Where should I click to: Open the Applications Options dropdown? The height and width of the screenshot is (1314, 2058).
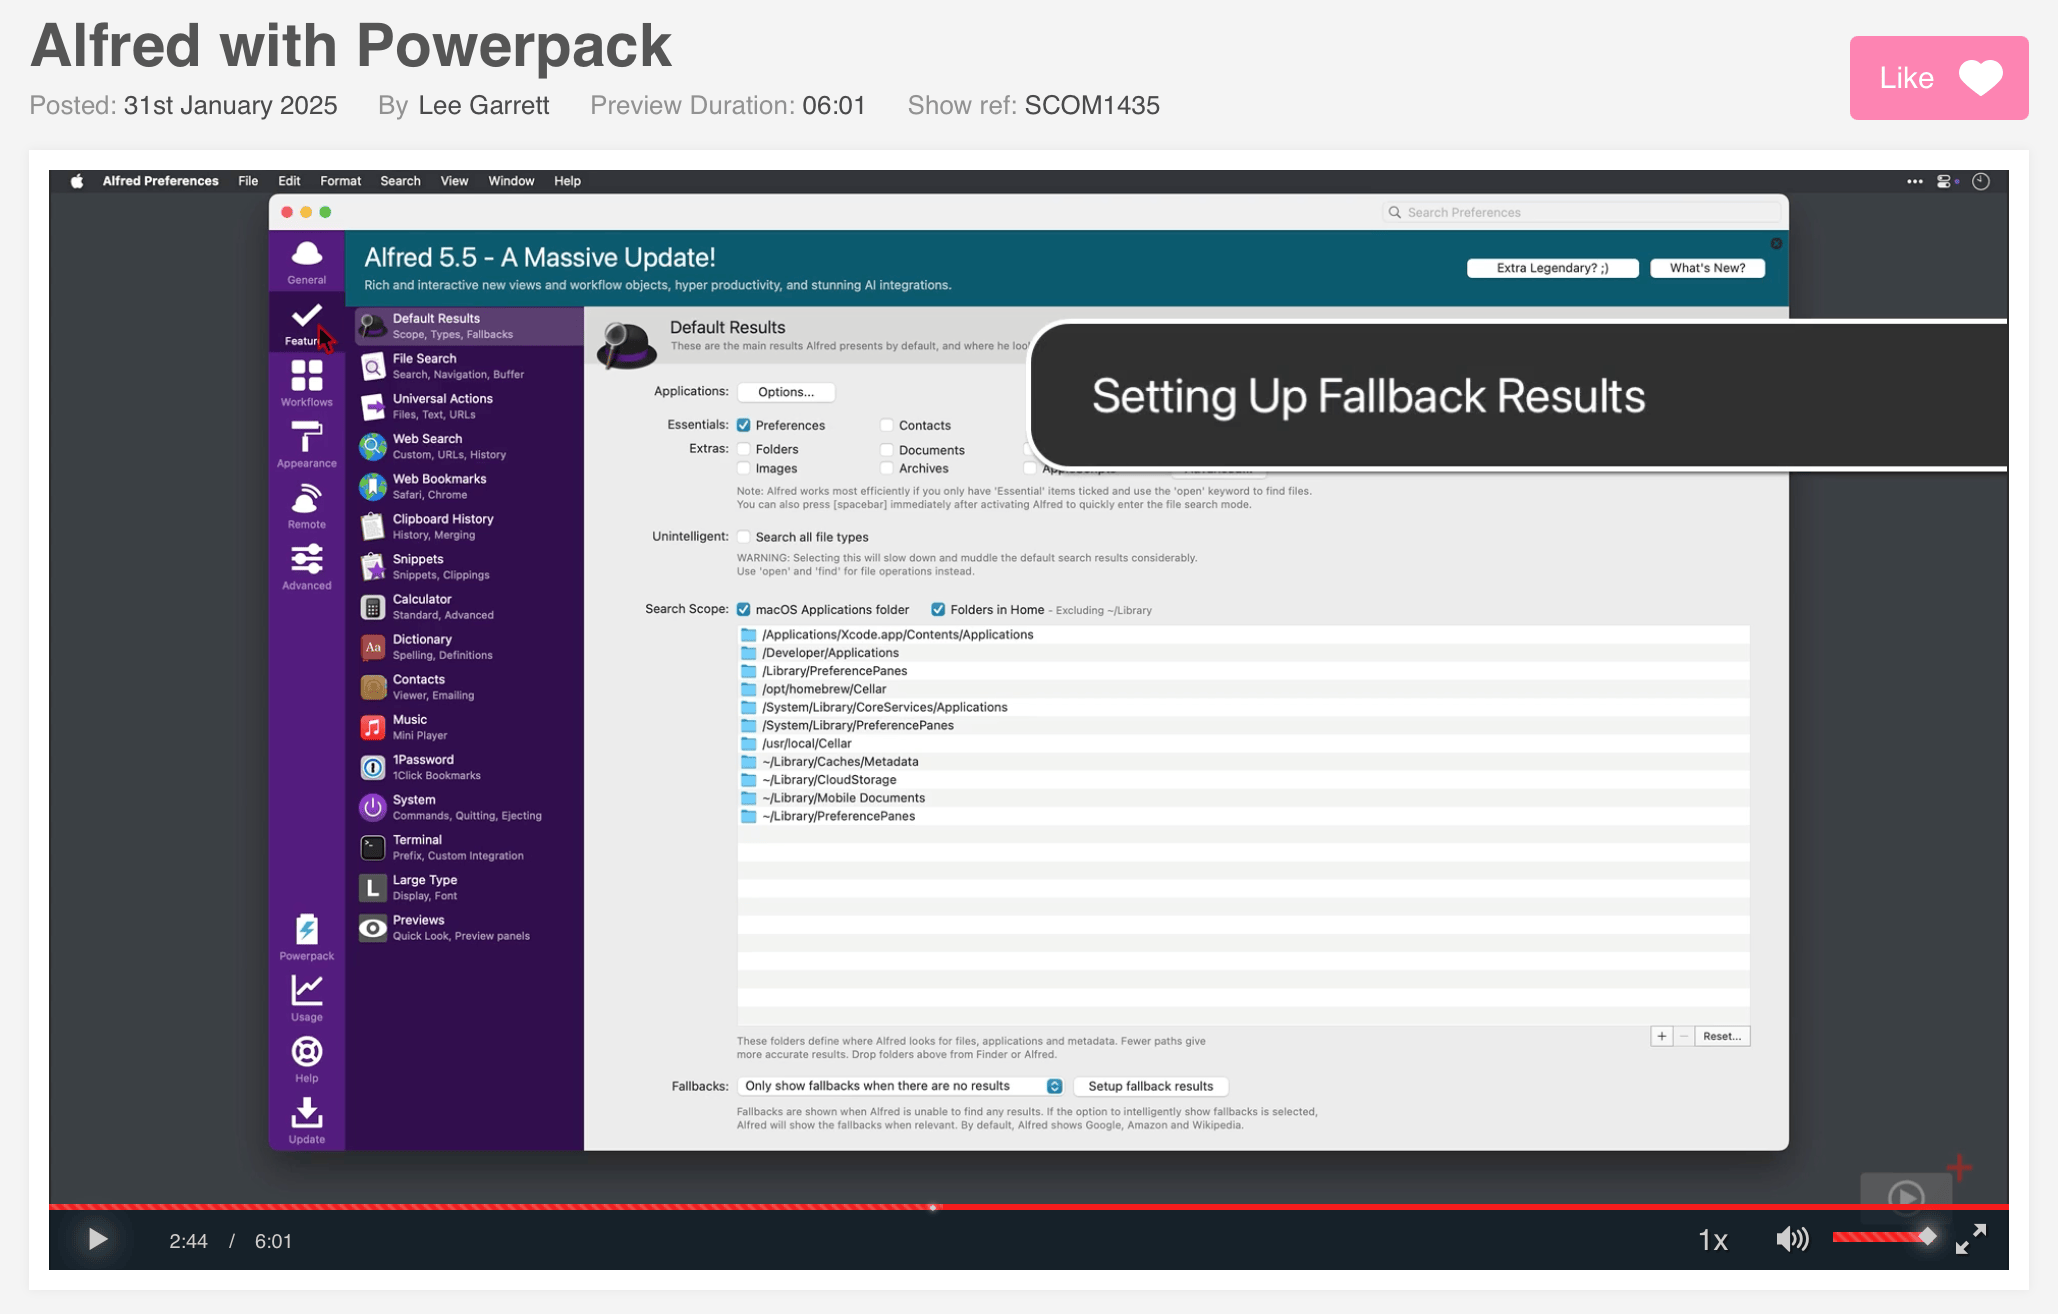click(785, 392)
